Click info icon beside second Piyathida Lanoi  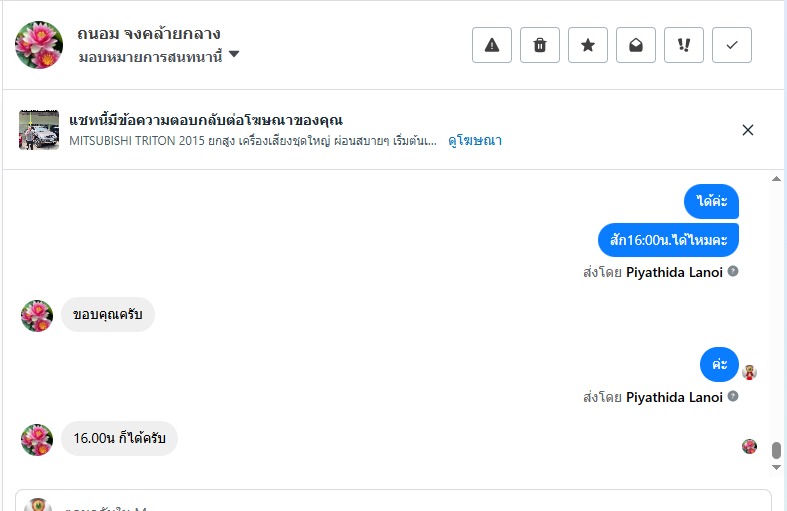click(733, 396)
